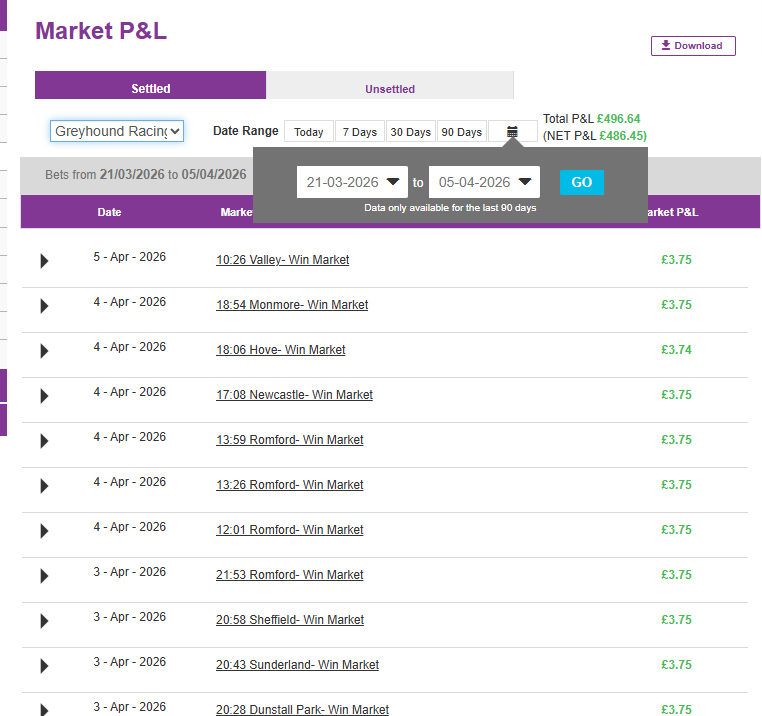Screen dimensions: 762x716
Task: Select the 90-day data availability note
Action: click(450, 208)
